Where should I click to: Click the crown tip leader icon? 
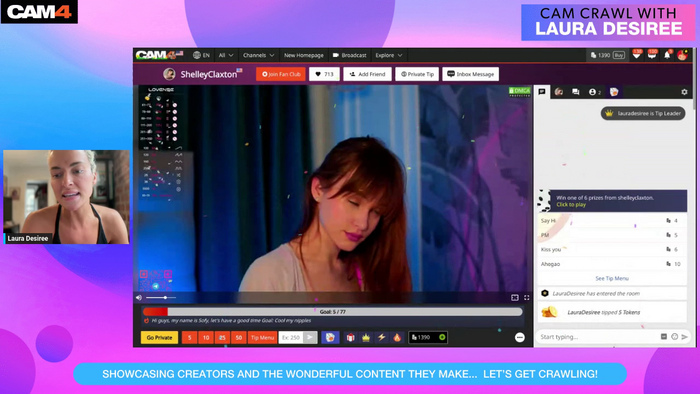tap(366, 337)
